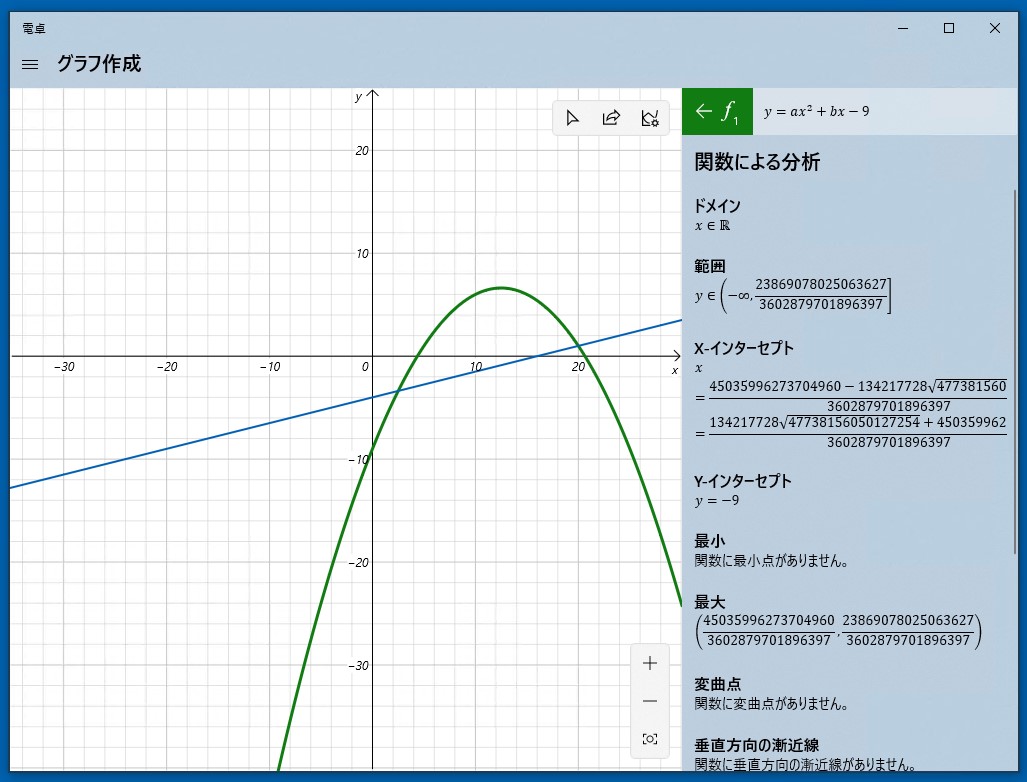Zoom out using the minus icon

tap(649, 700)
